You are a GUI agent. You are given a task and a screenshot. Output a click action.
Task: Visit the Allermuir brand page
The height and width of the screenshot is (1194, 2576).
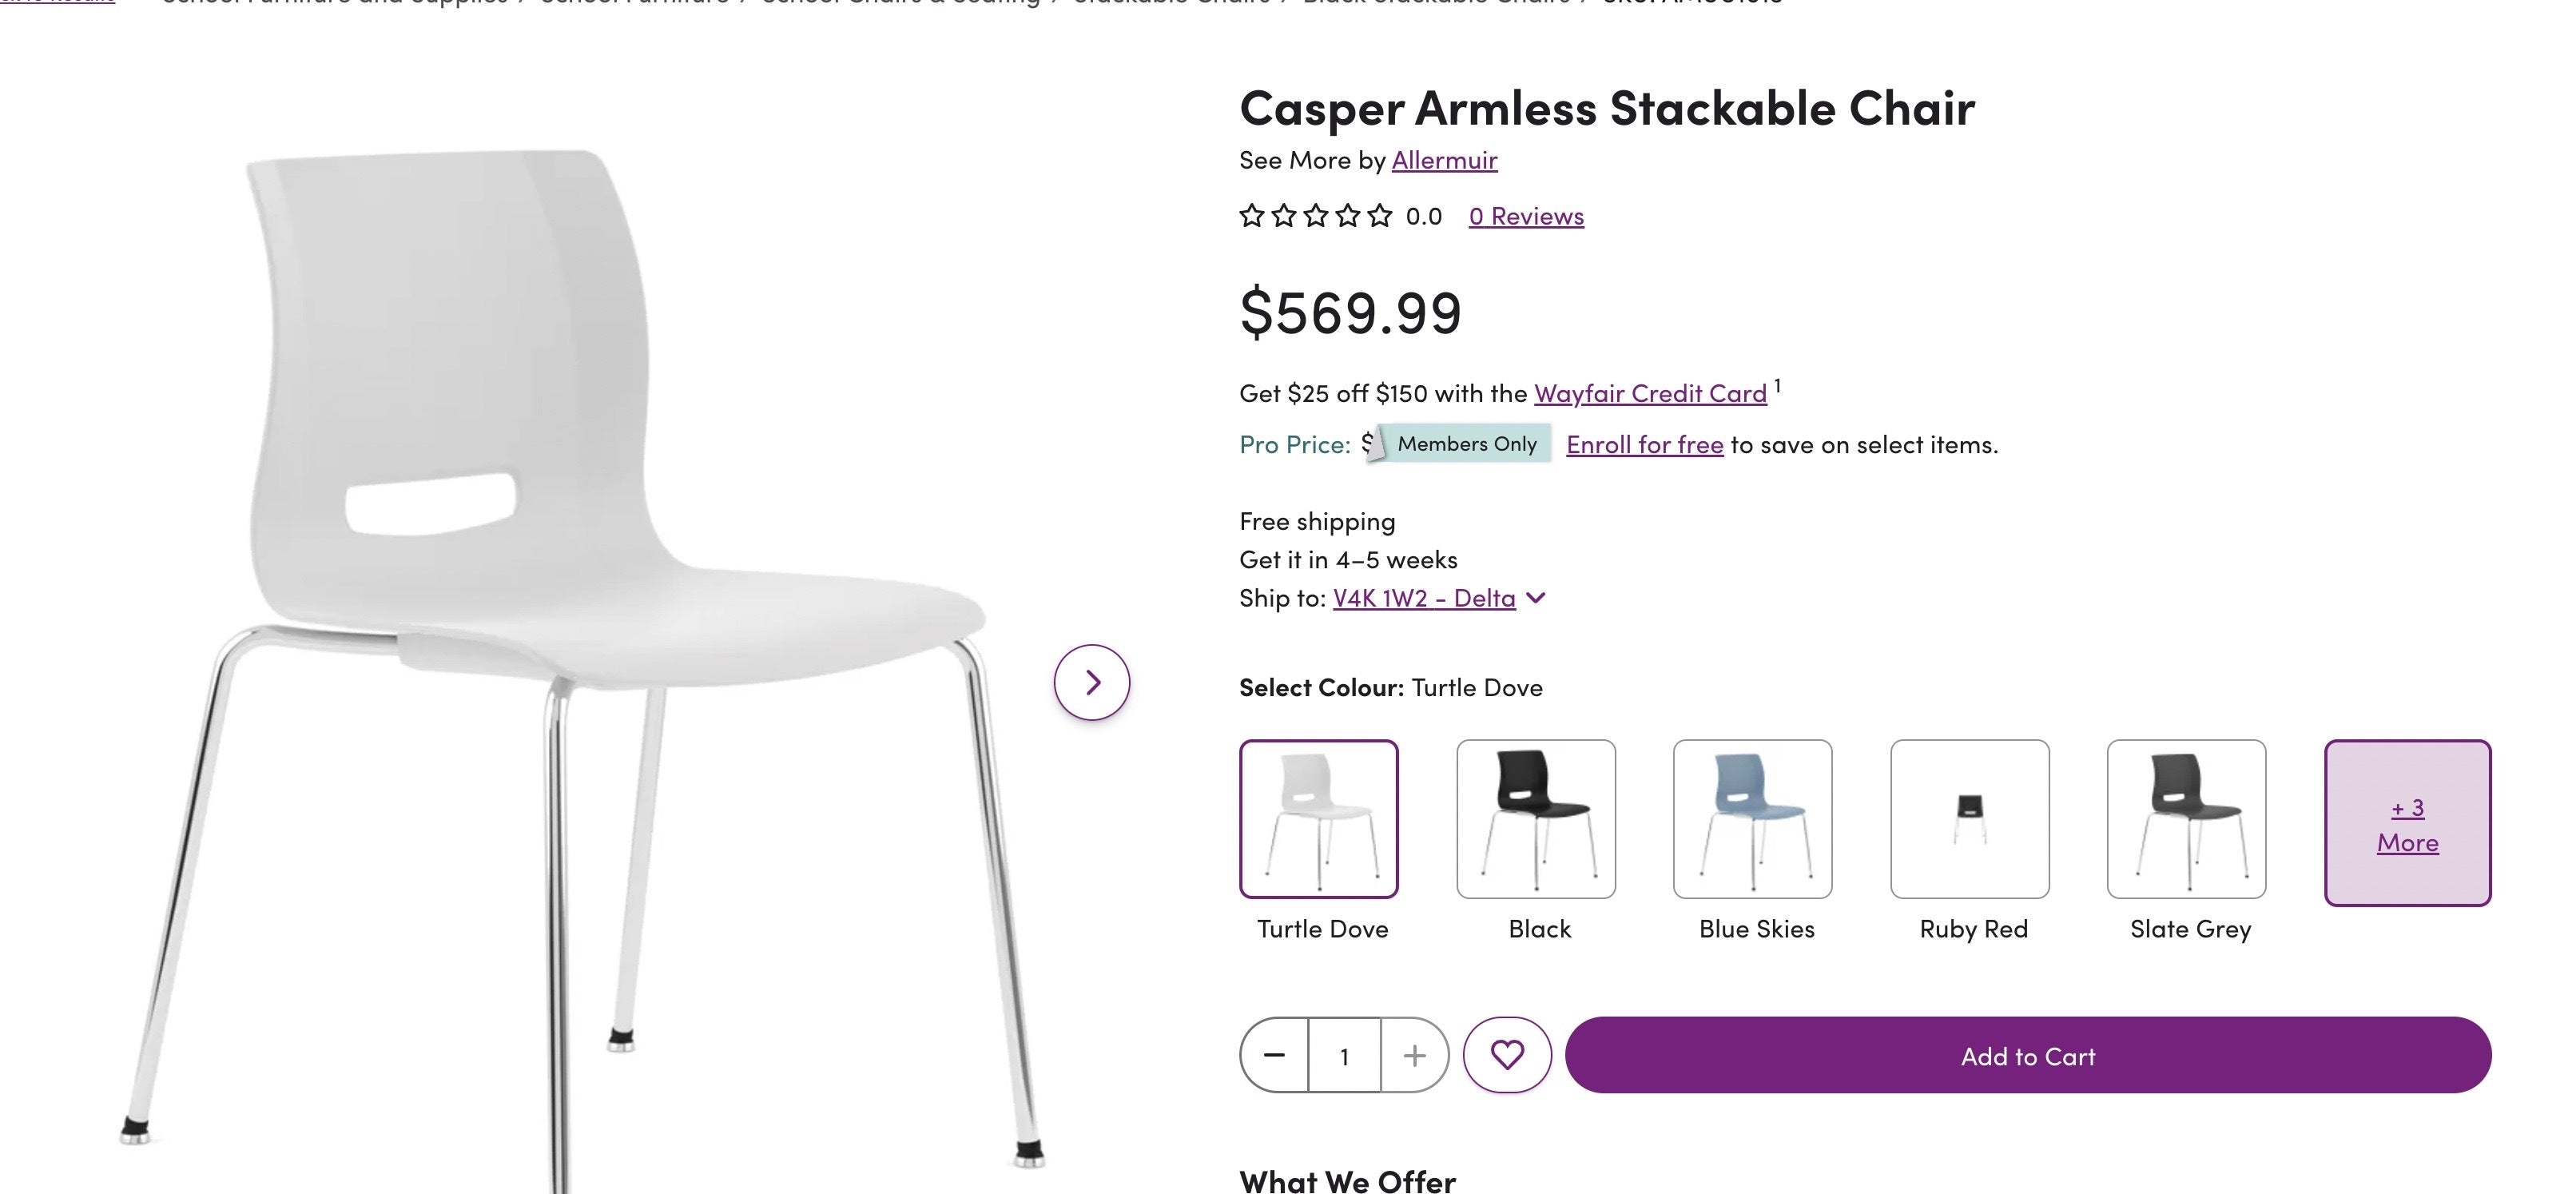[x=1444, y=159]
